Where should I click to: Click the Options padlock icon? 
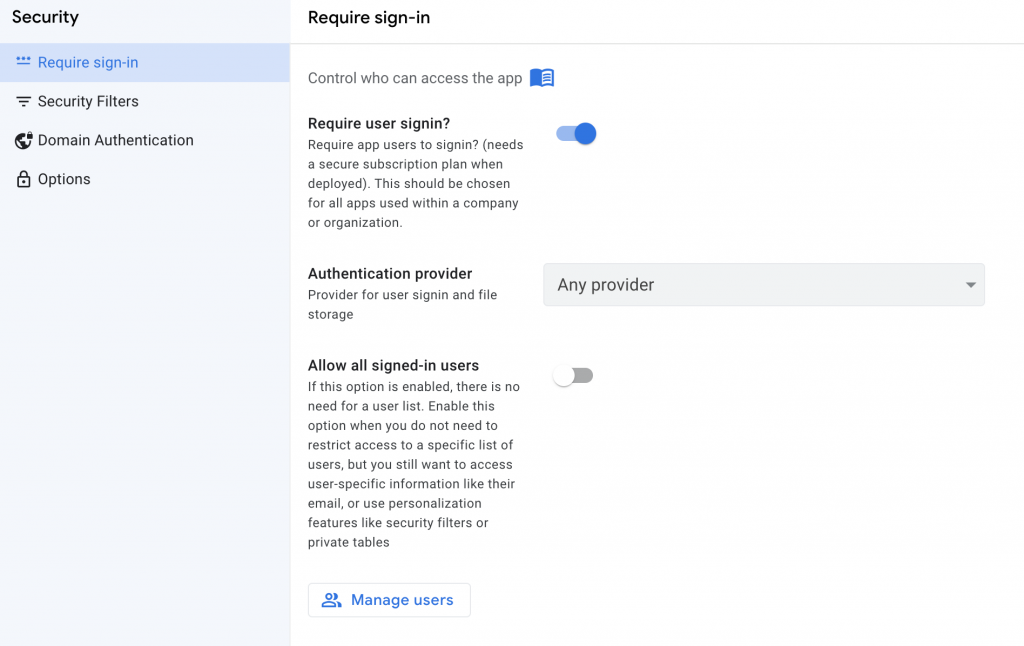click(23, 180)
